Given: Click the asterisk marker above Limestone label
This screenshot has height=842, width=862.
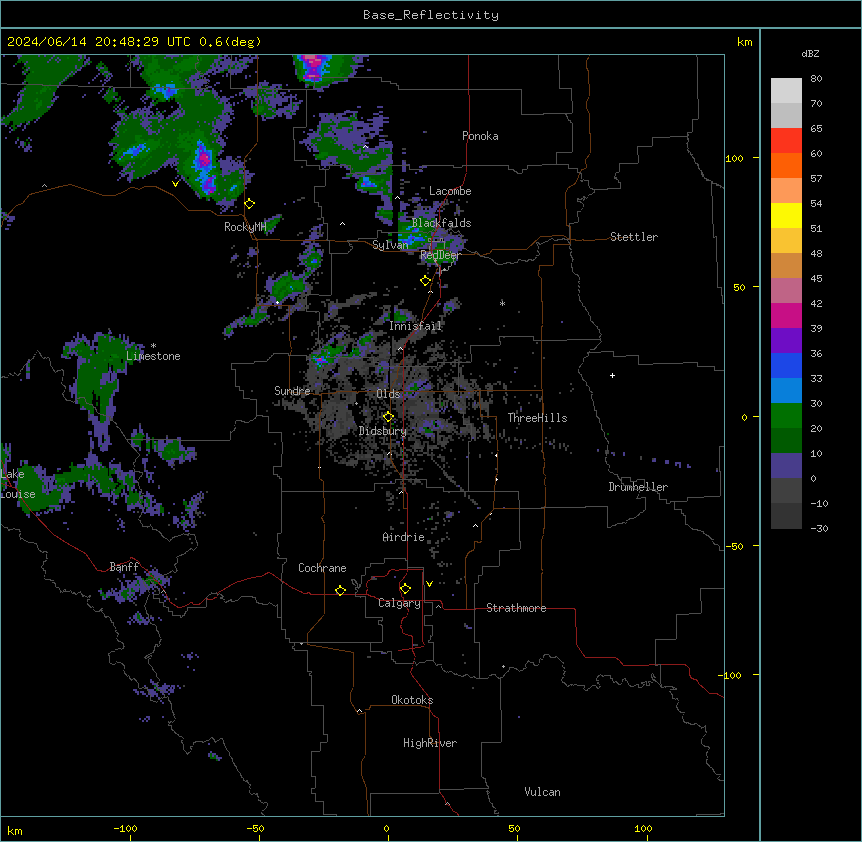Looking at the screenshot, I should point(153,346).
